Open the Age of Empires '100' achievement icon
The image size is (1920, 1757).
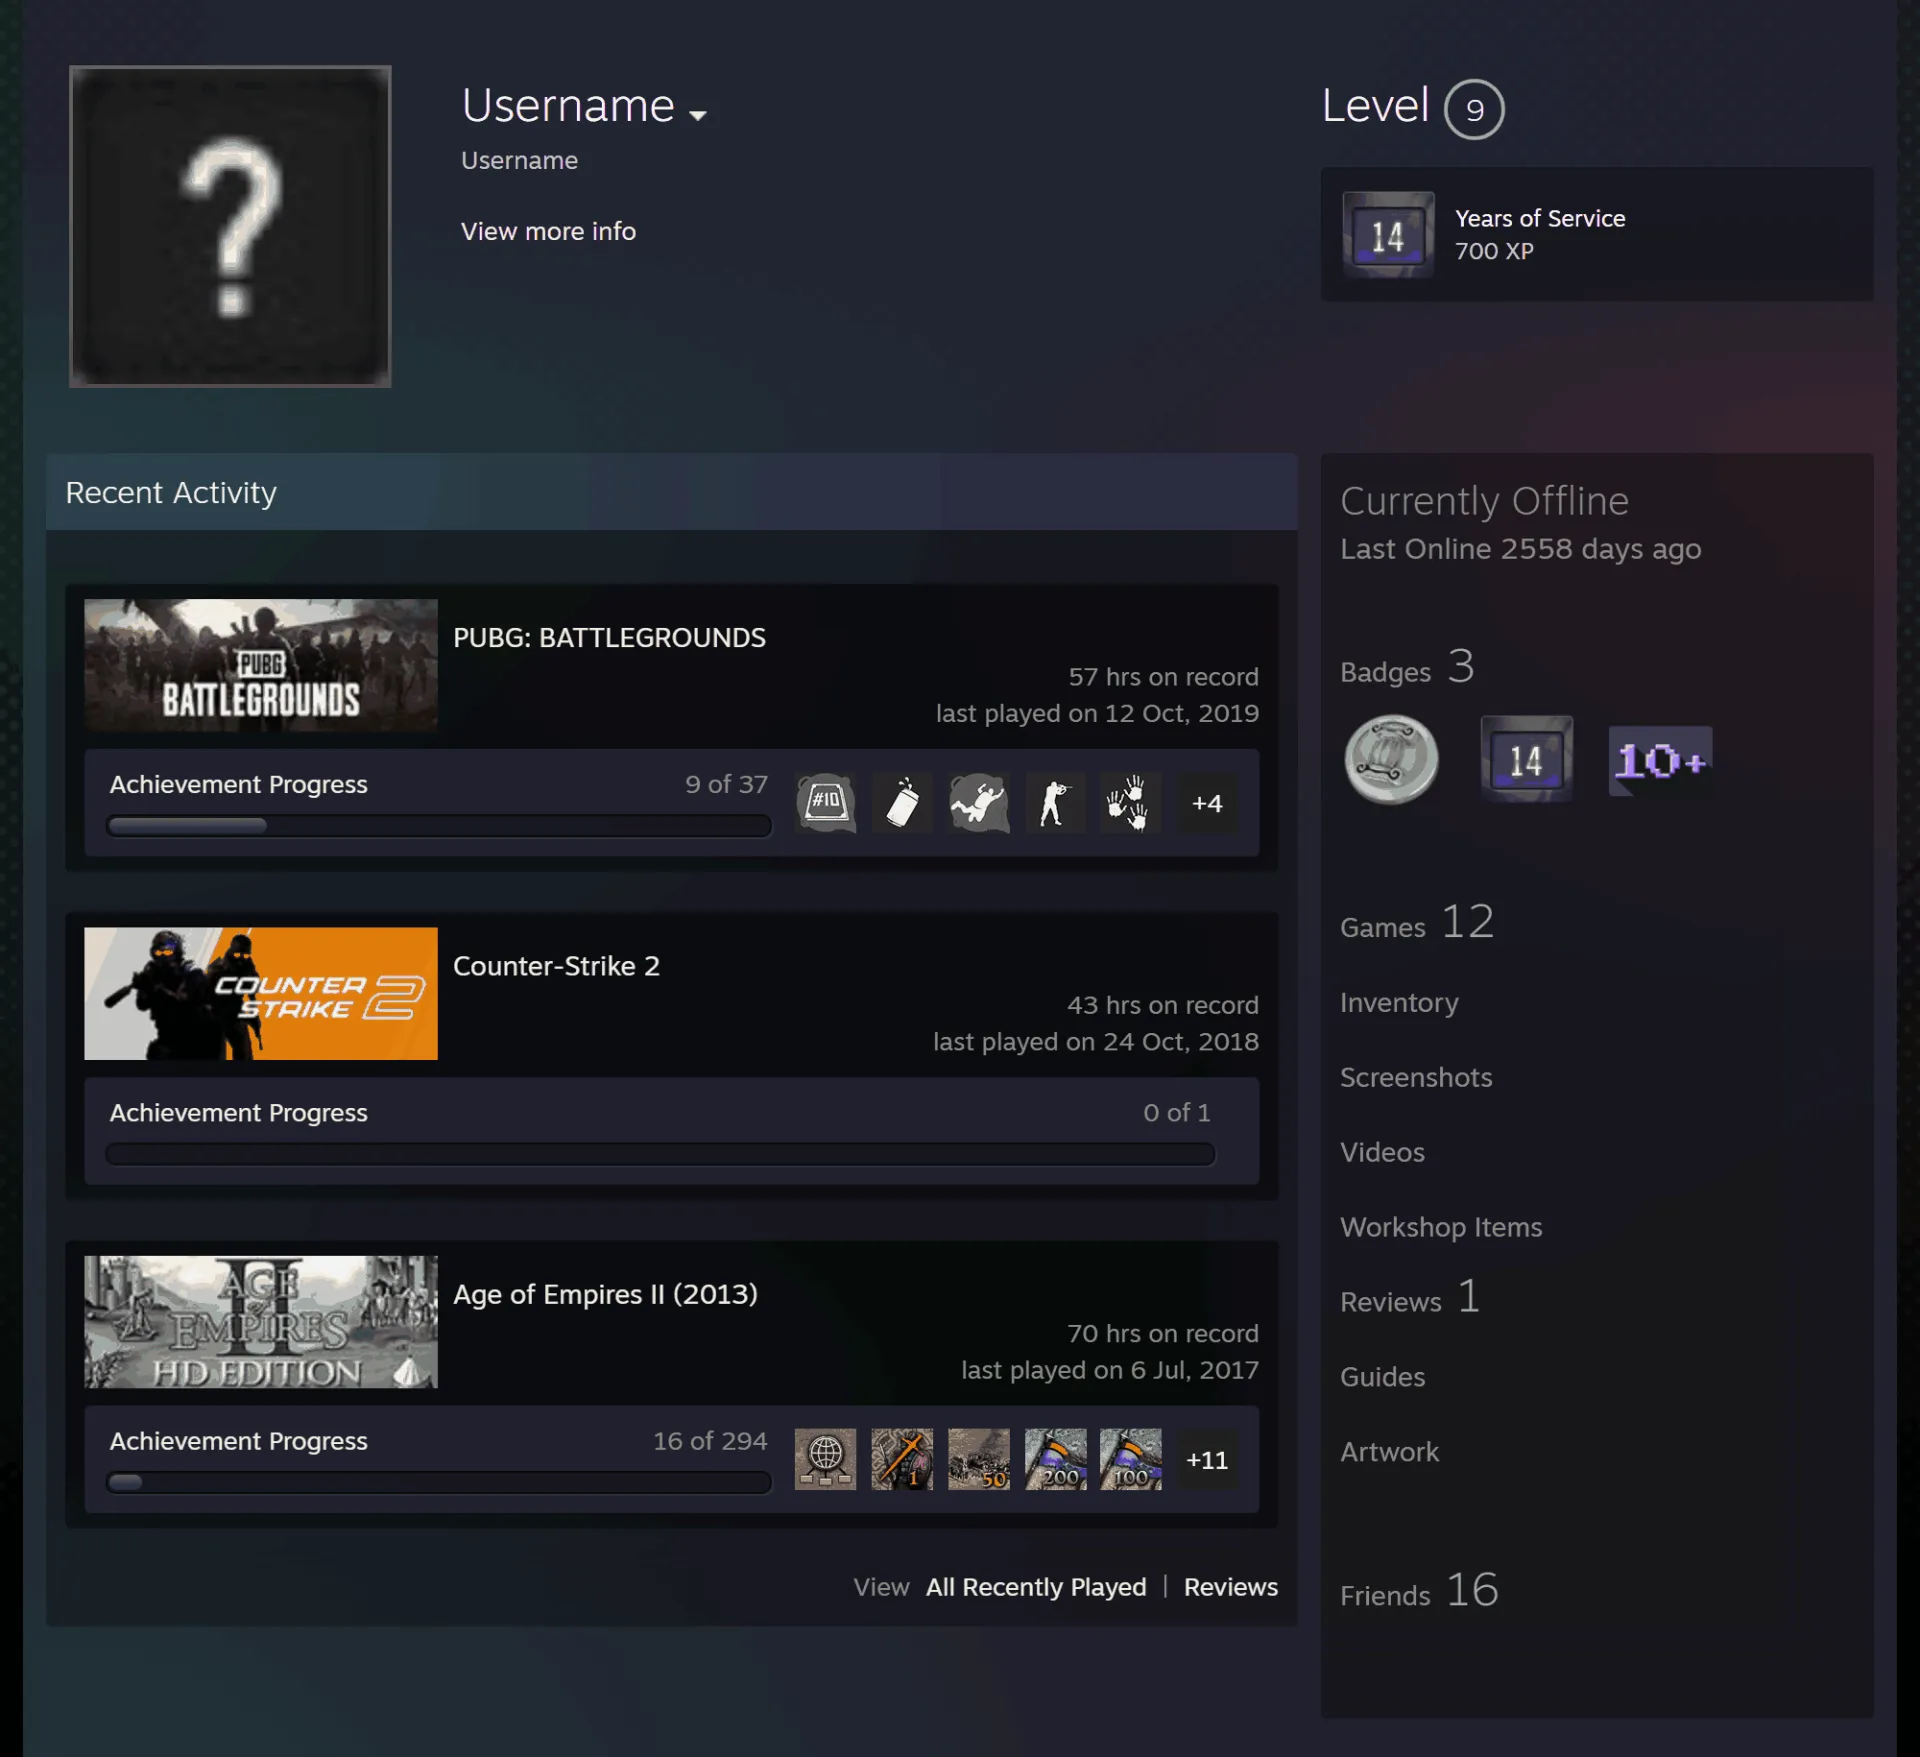coord(1130,1459)
